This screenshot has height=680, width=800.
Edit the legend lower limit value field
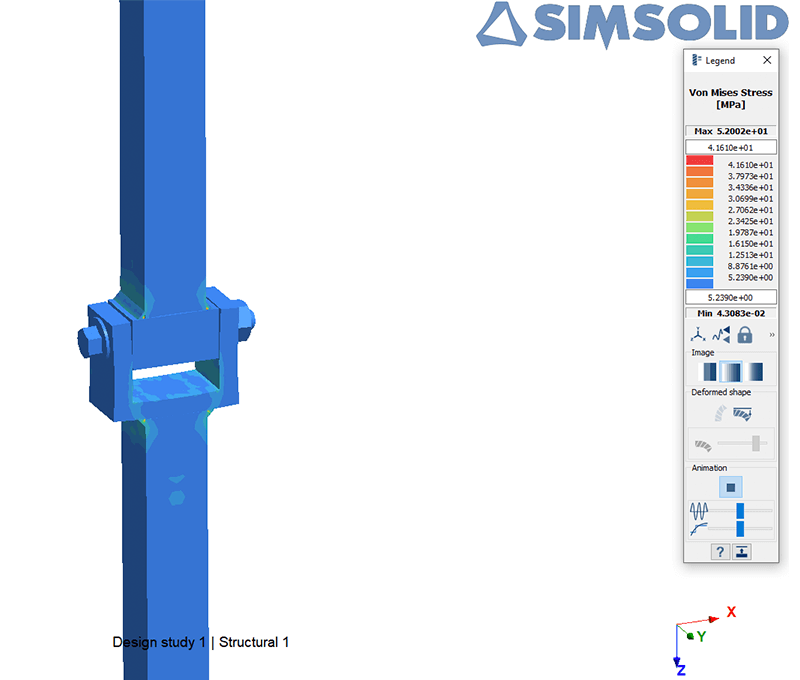point(730,297)
